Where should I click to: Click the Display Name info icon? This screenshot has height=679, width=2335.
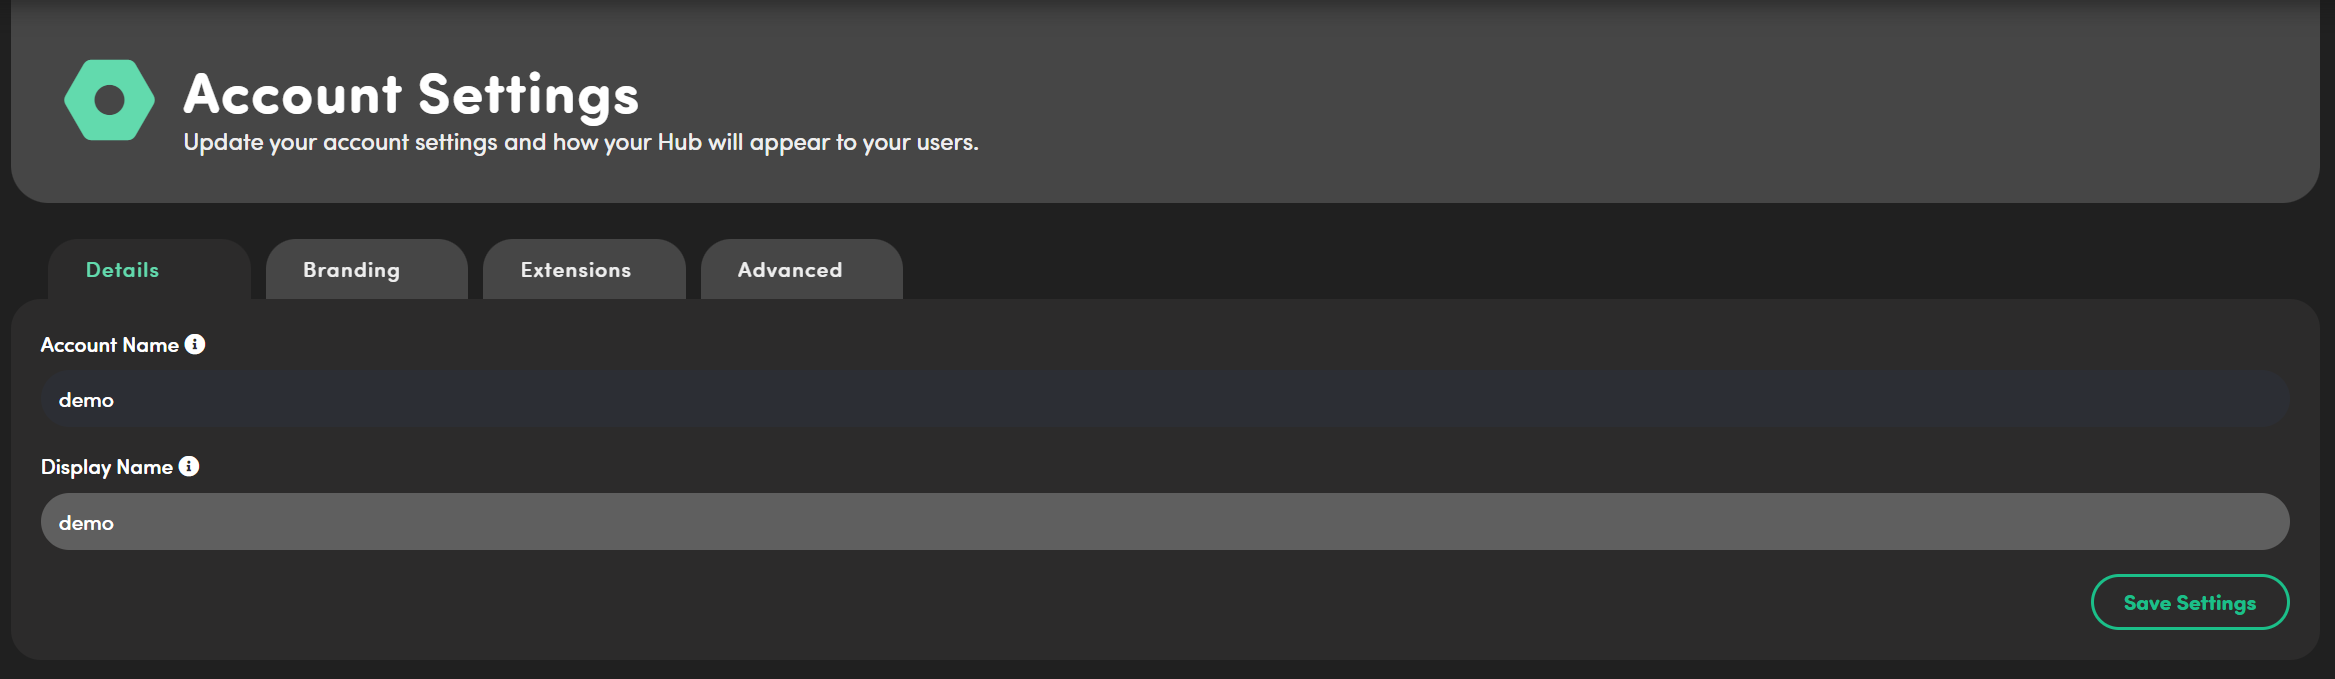pyautogui.click(x=189, y=466)
